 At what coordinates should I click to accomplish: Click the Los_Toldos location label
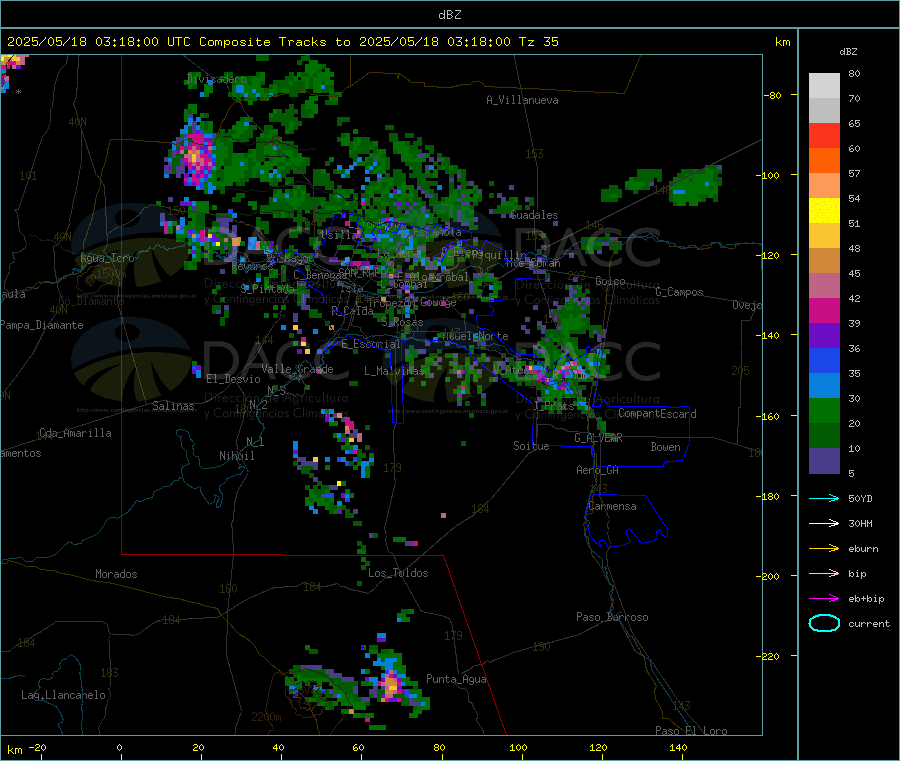[x=398, y=573]
